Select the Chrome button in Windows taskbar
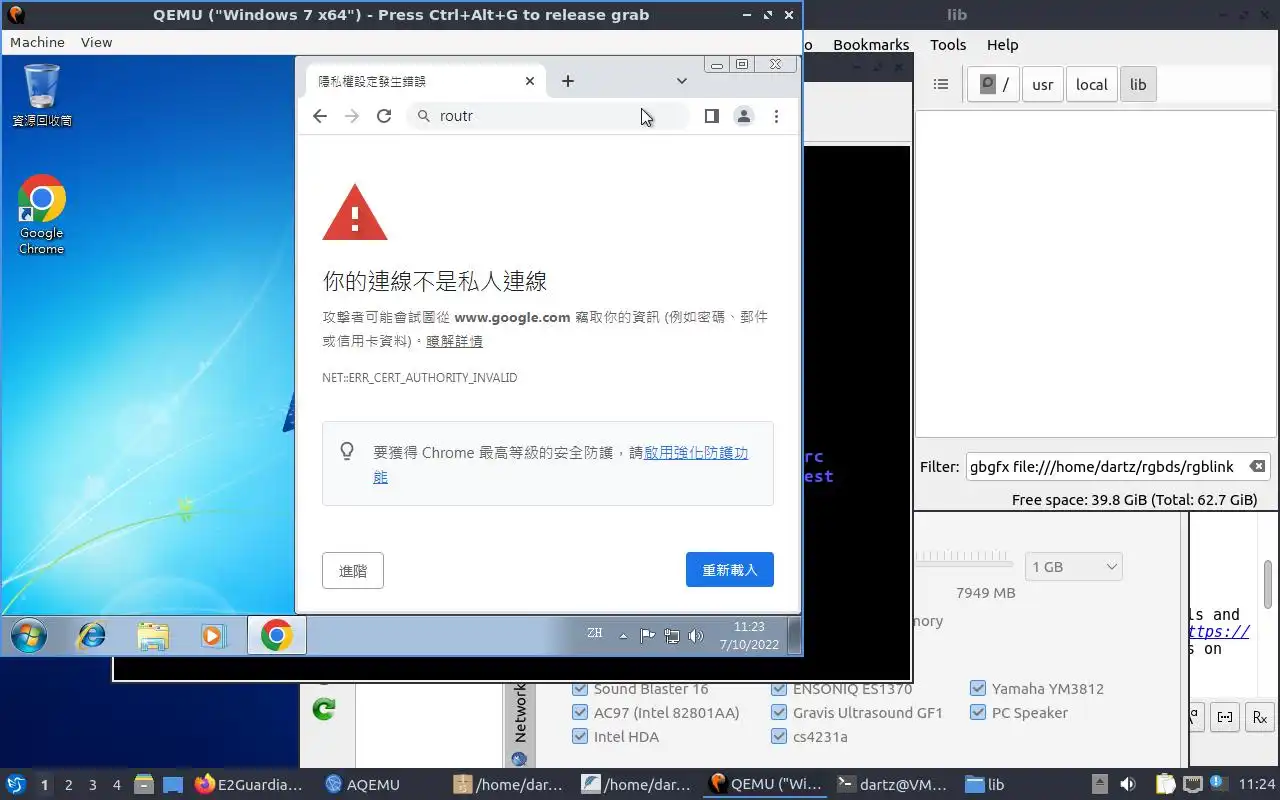Viewport: 1280px width, 800px height. (277, 636)
